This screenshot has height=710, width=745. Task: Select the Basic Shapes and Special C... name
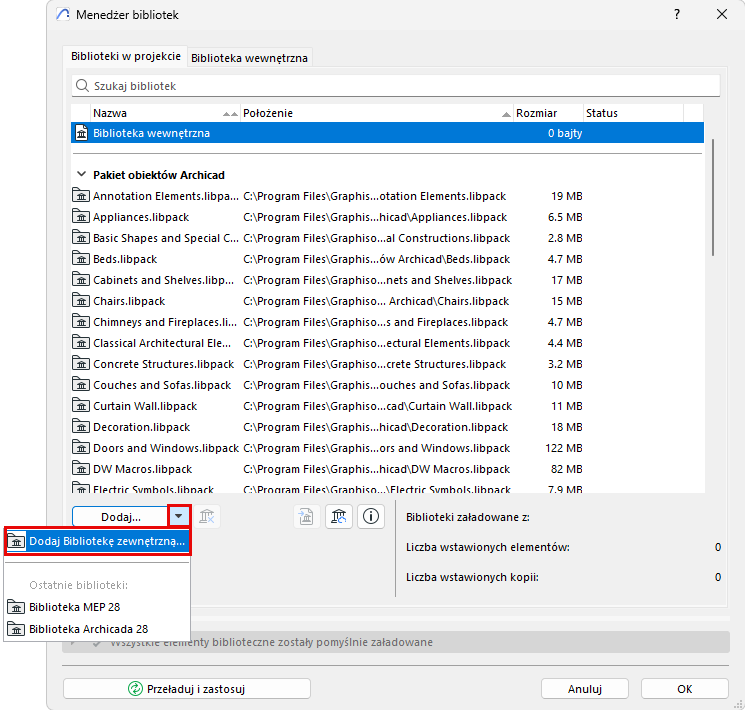point(166,238)
